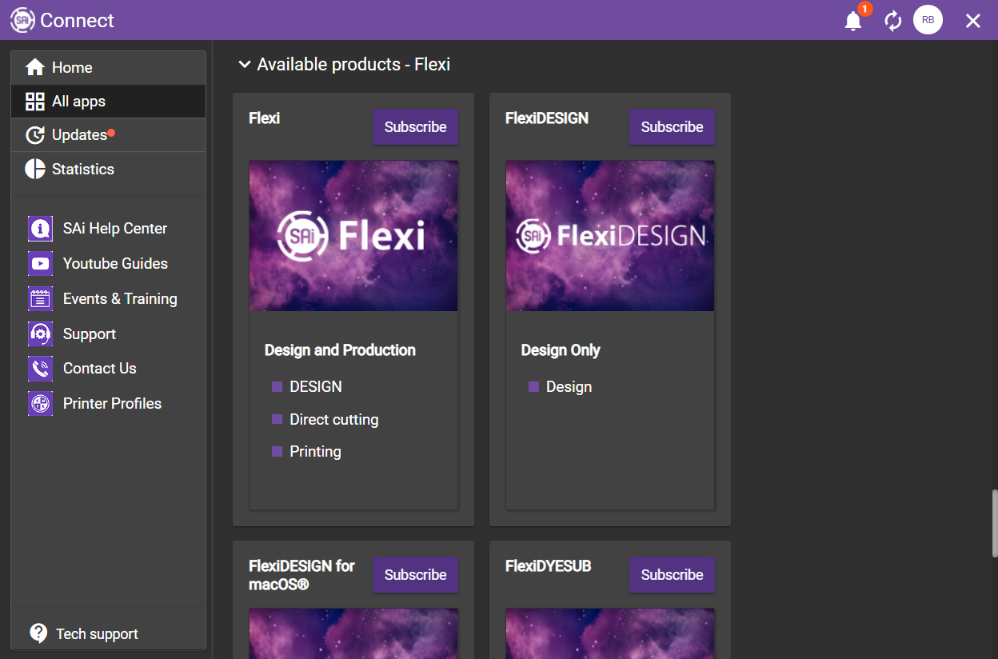This screenshot has height=659, width=998.
Task: Select the Support camera icon
Action: pyautogui.click(x=39, y=333)
